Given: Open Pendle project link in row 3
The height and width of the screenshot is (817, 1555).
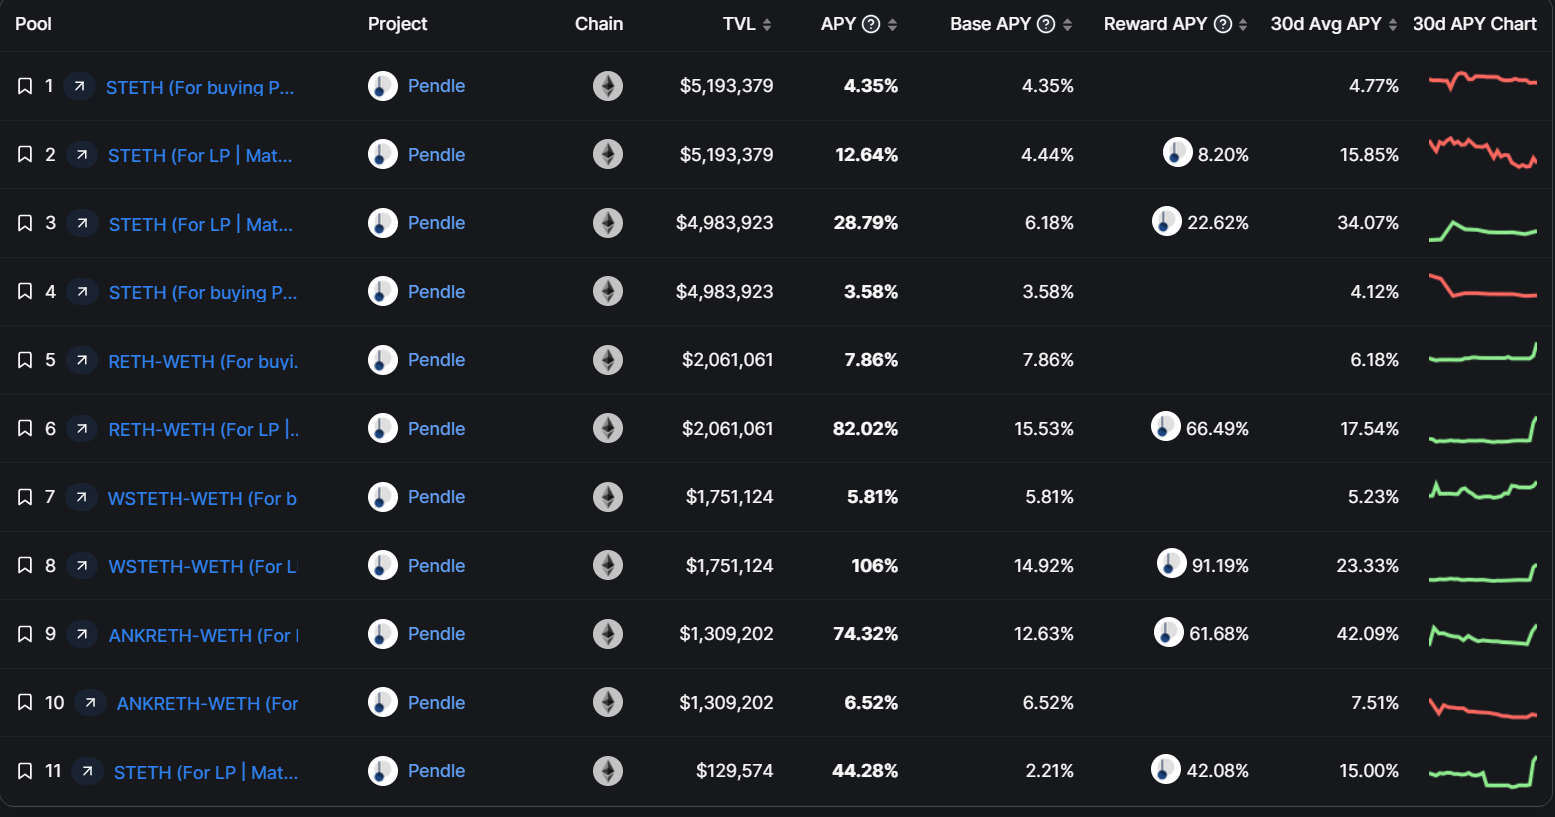Looking at the screenshot, I should point(436,223).
